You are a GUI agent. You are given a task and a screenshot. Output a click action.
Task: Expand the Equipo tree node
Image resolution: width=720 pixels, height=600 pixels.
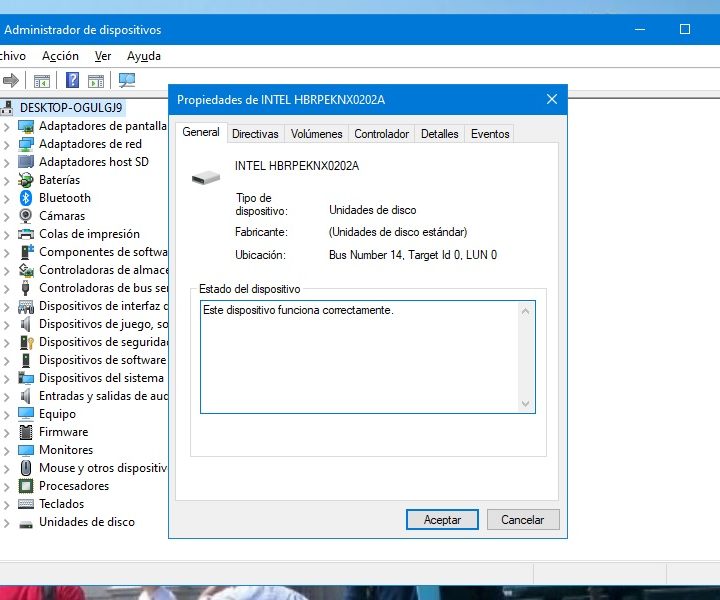coord(6,415)
